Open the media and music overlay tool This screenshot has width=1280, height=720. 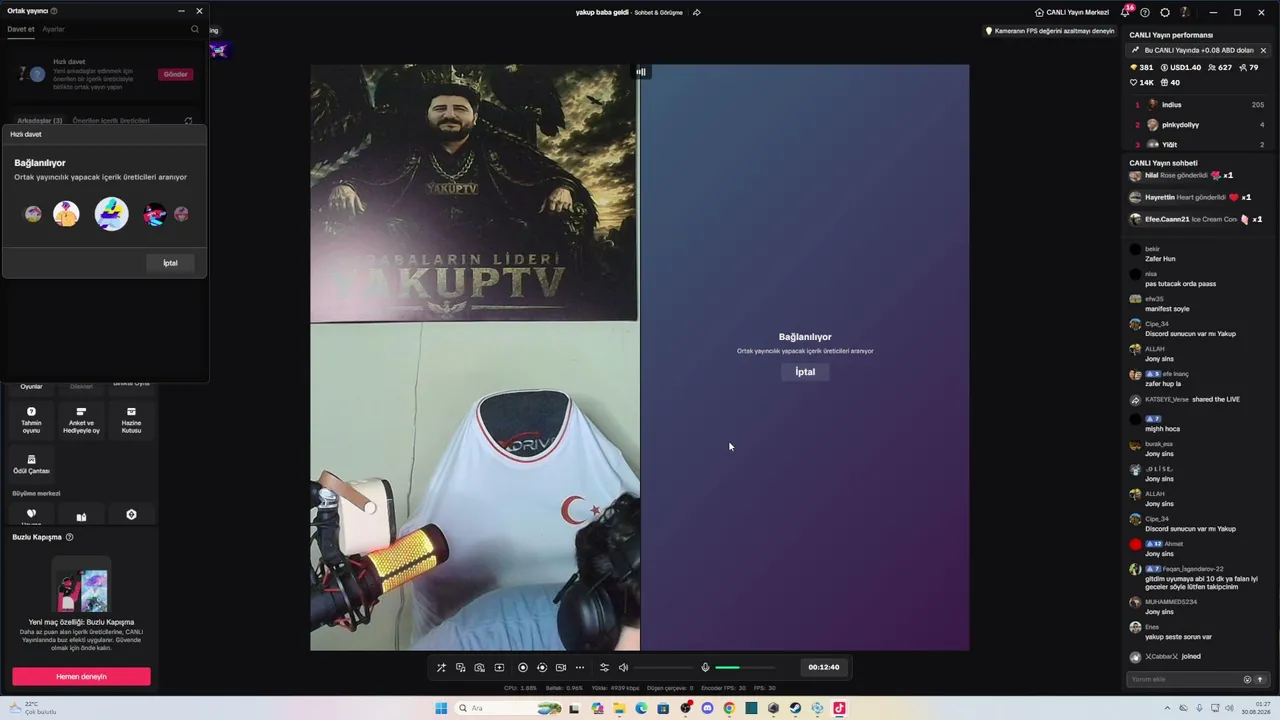point(460,668)
